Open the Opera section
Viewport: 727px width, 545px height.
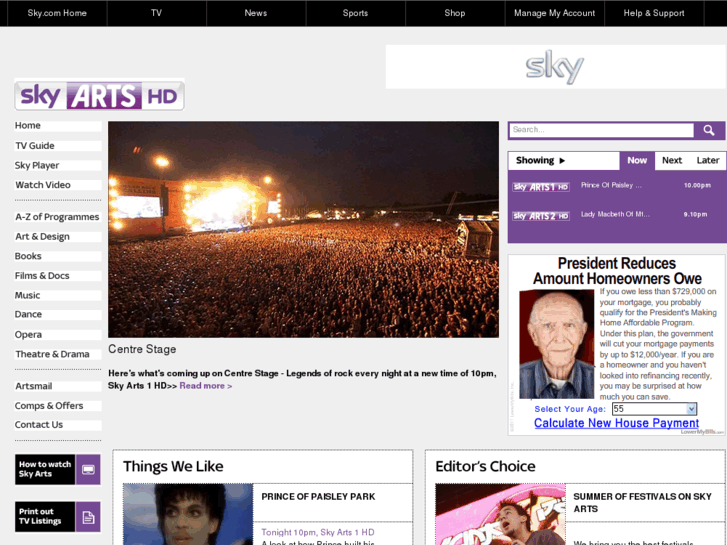pos(57,334)
